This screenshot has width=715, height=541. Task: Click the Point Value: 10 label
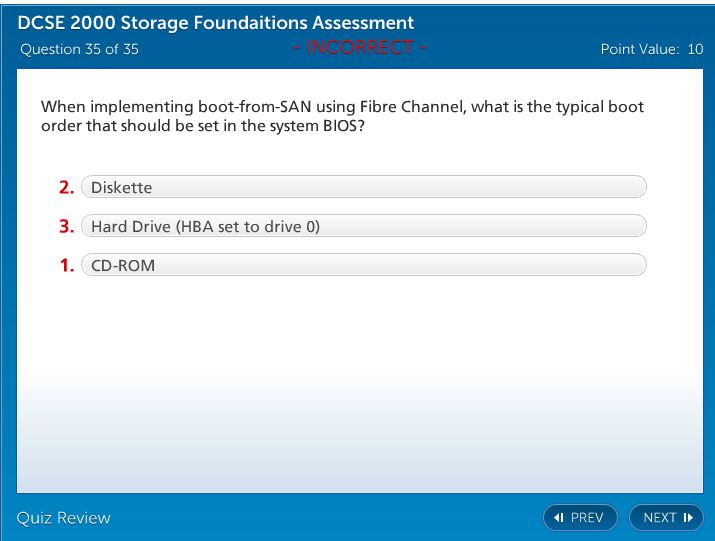(x=651, y=49)
